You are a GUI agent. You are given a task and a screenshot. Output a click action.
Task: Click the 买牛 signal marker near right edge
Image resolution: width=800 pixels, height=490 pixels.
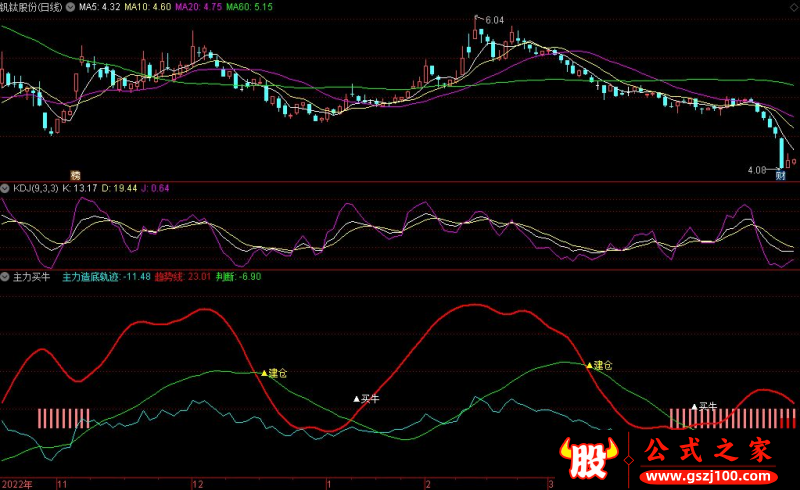pos(704,406)
